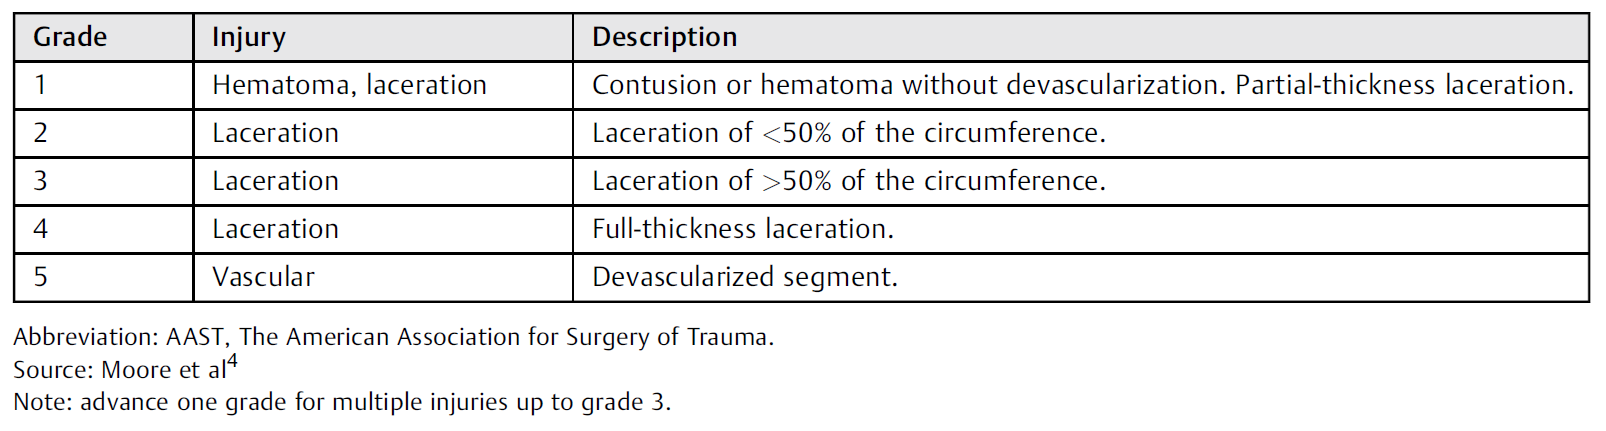1606x431 pixels.
Task: Click the Laceration of <50% description
Action: (849, 133)
